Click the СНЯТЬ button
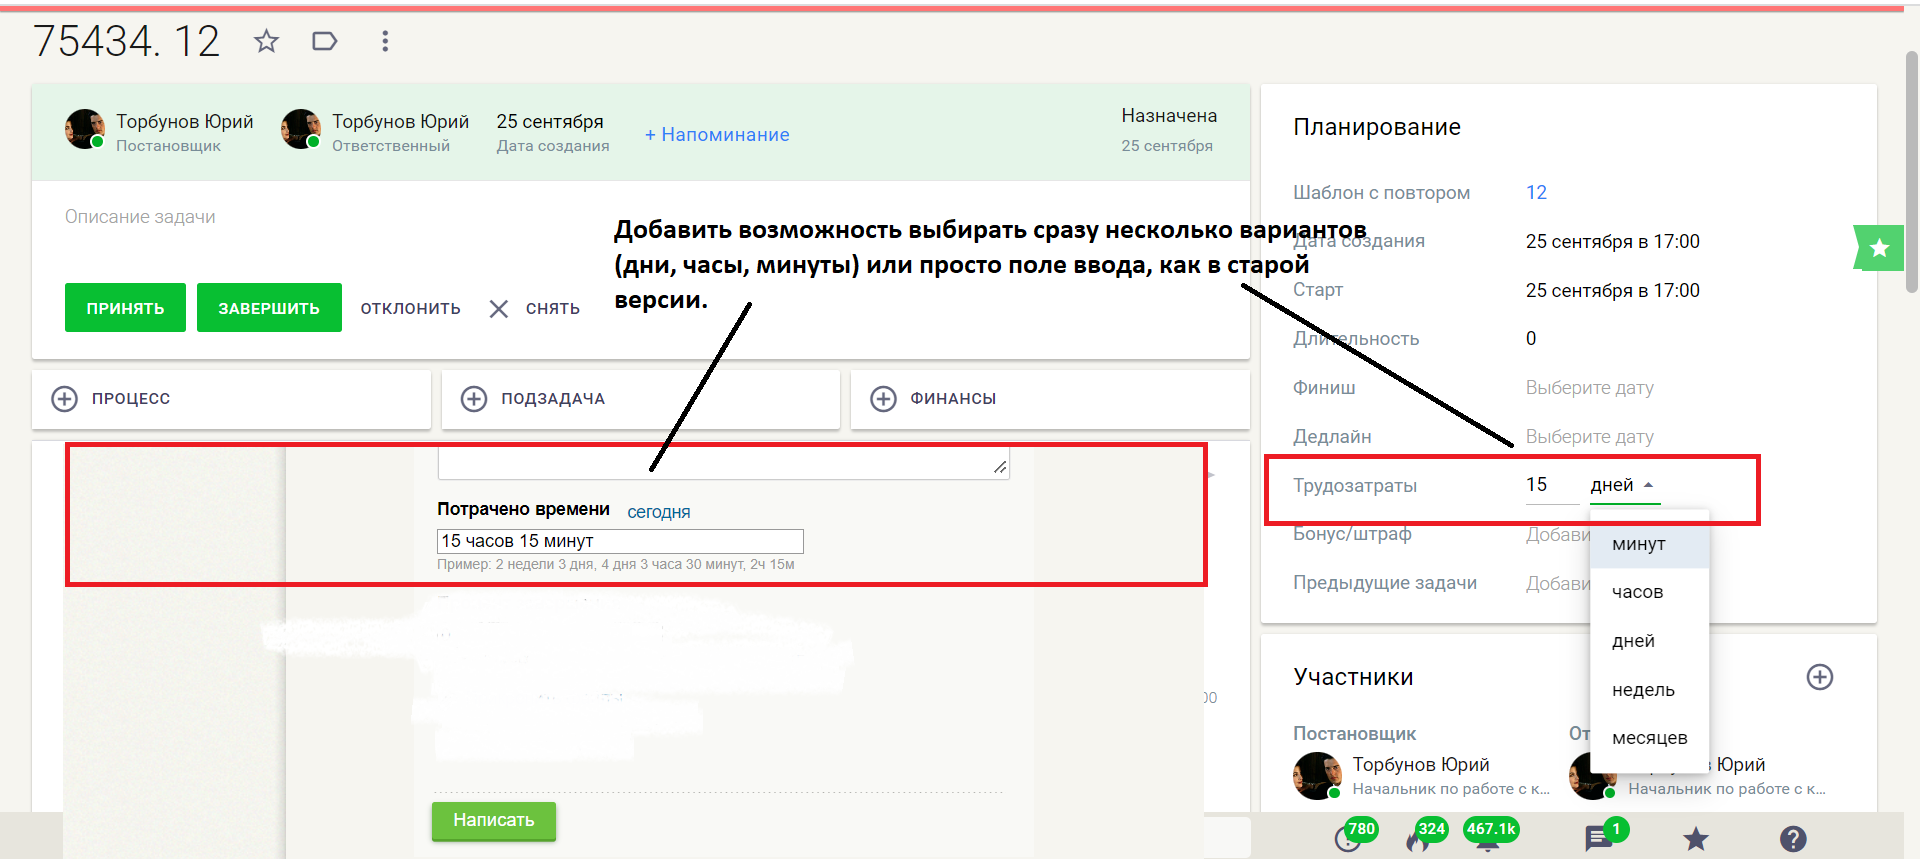1920x859 pixels. click(x=553, y=309)
